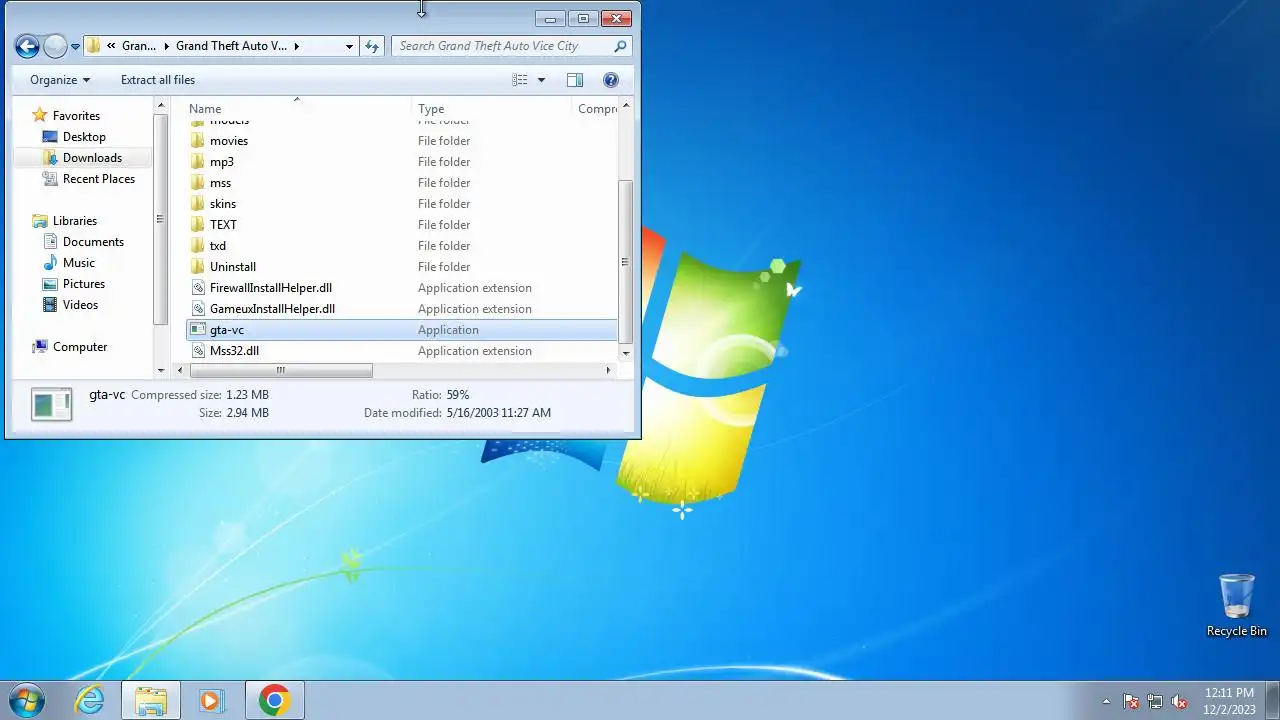Show the preview pane
The image size is (1280, 720).
point(575,80)
